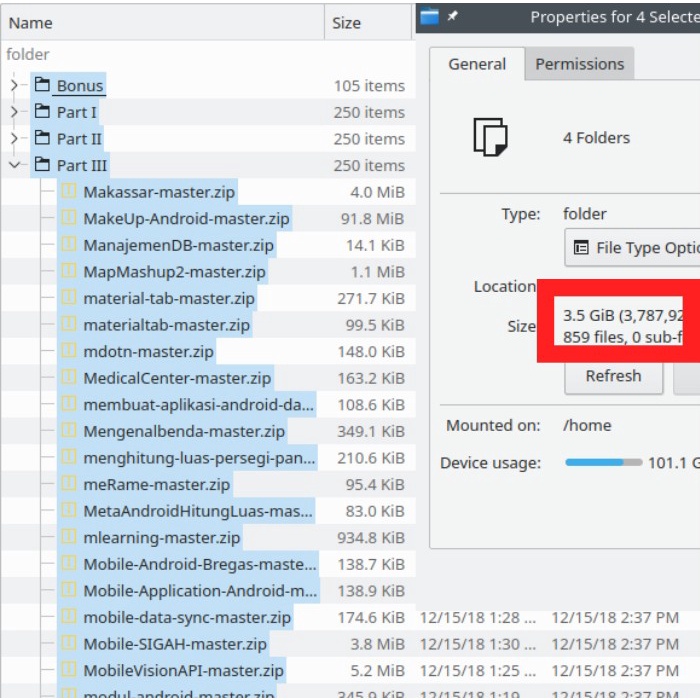This screenshot has height=700, width=700.
Task: Select meRame-master.zip file name
Action: [156, 484]
